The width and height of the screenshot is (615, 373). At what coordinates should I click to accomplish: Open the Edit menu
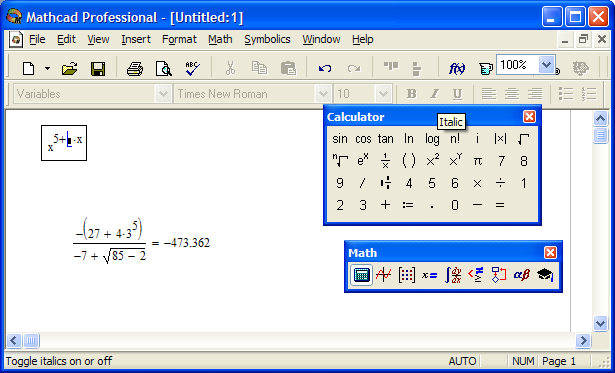(66, 39)
